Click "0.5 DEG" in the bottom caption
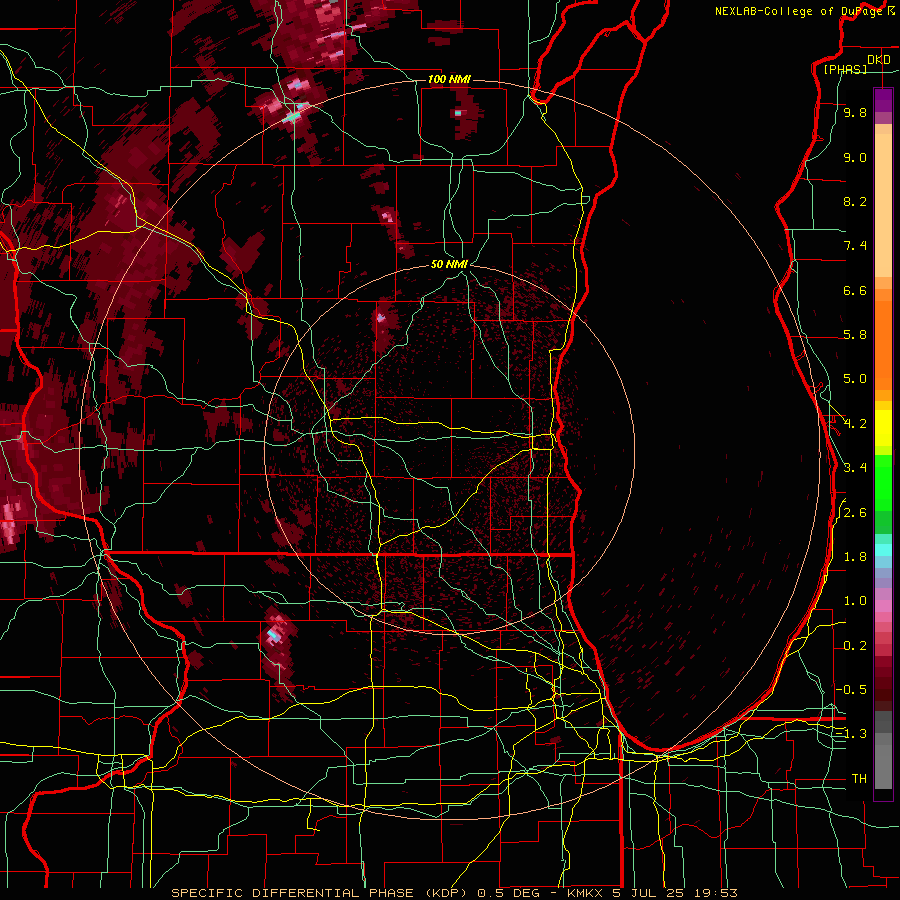The width and height of the screenshot is (900, 900). tap(509, 893)
